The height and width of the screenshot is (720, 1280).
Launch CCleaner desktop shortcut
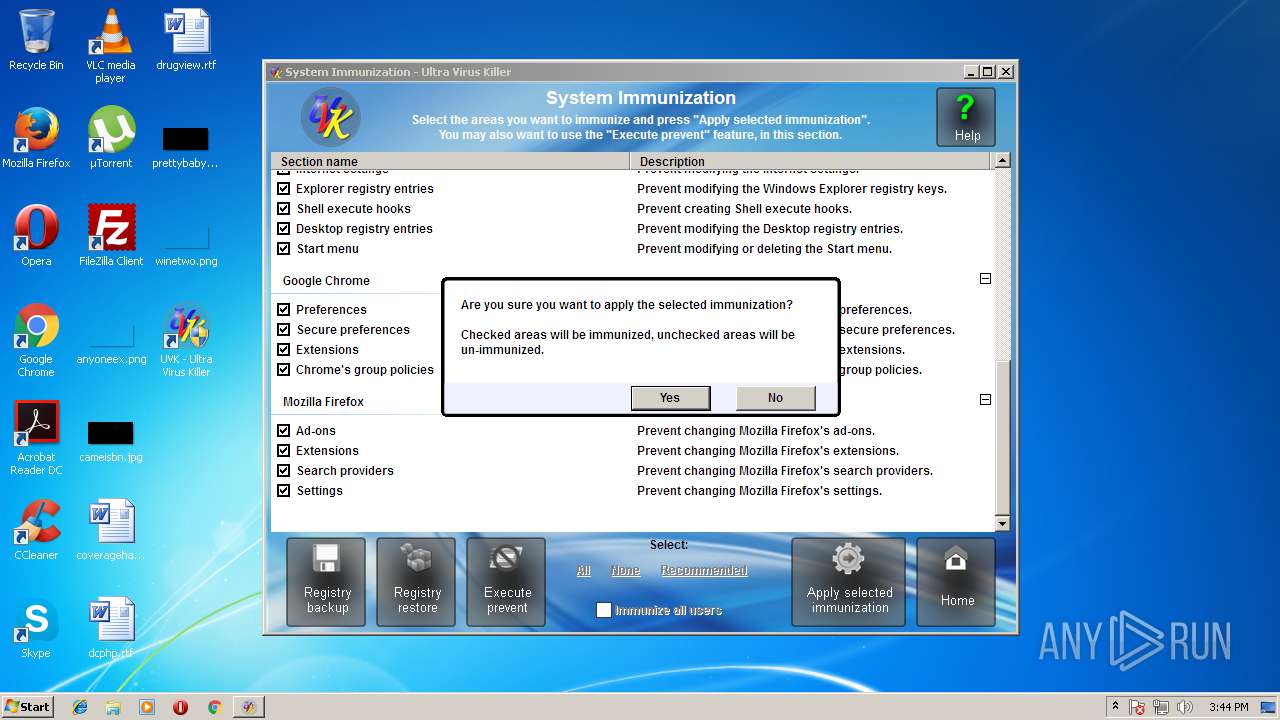36,530
